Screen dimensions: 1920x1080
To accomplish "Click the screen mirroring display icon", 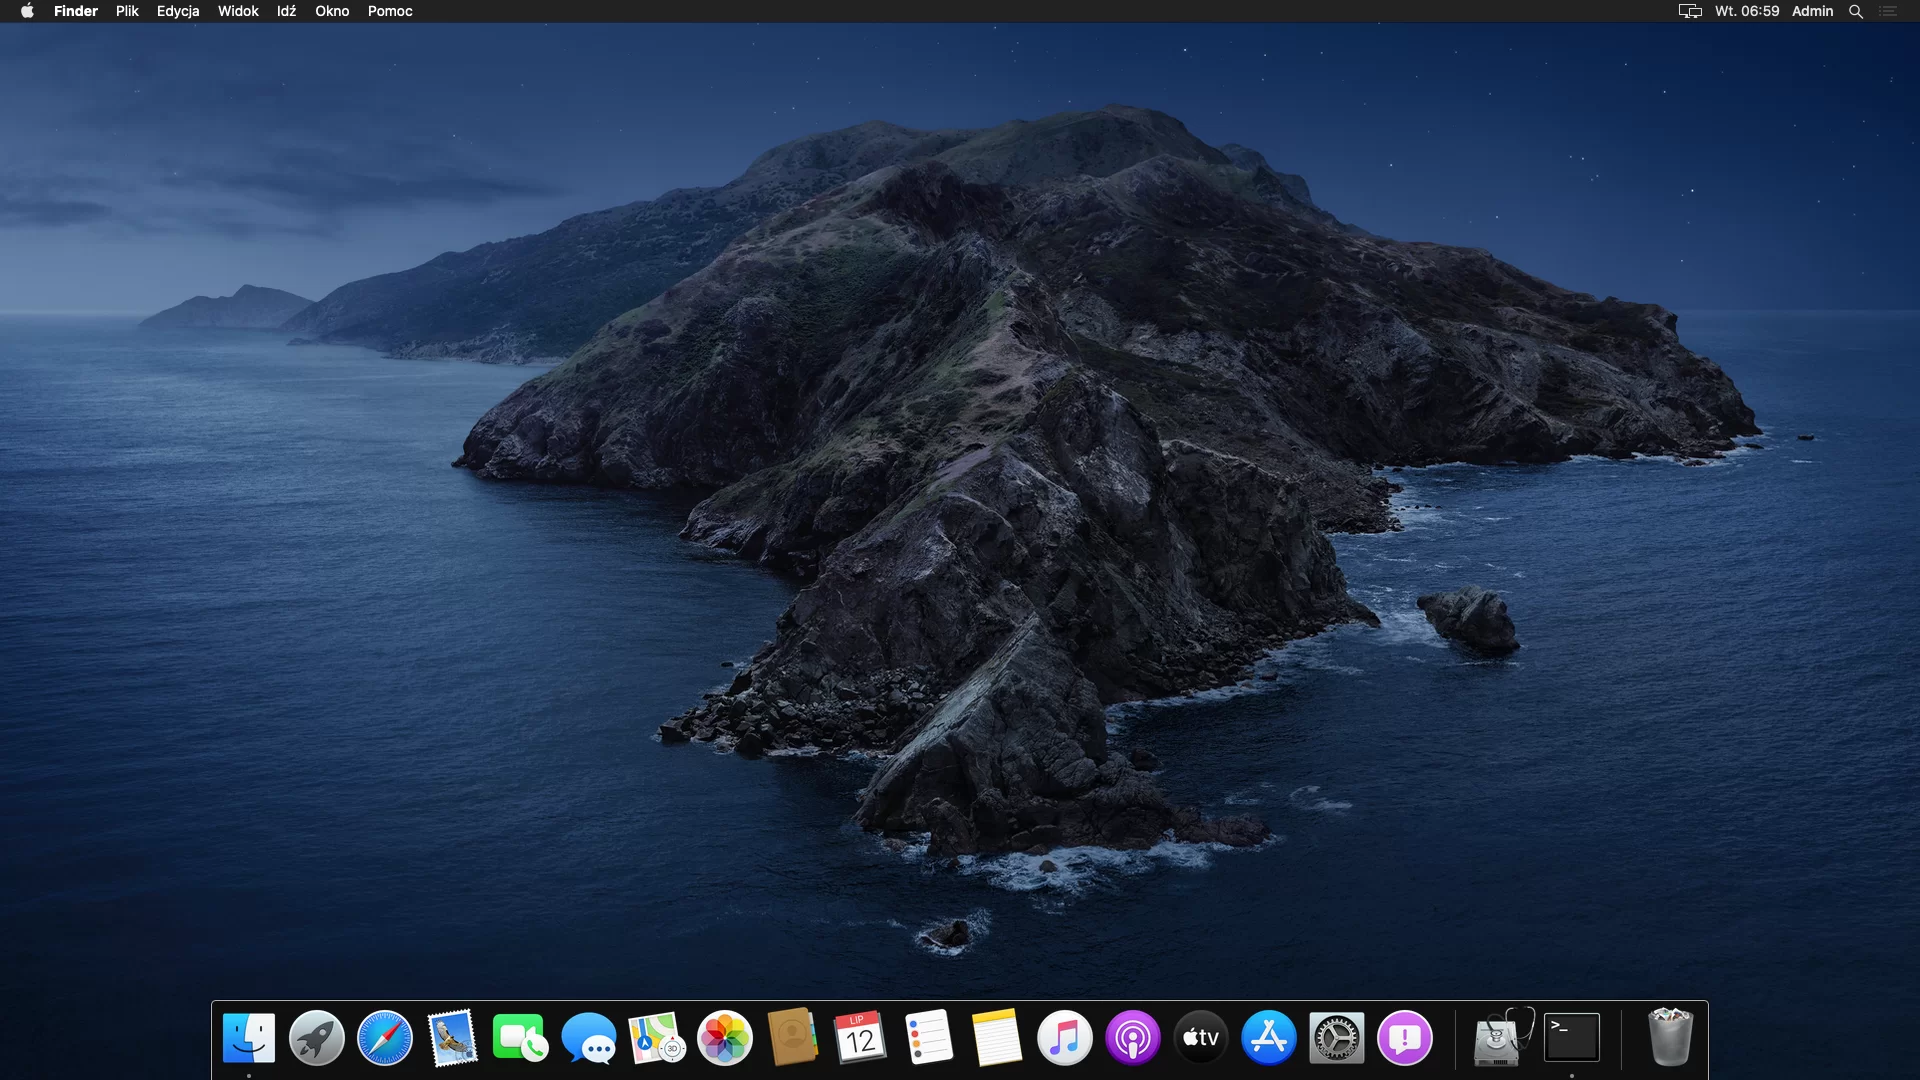I will tap(1690, 11).
